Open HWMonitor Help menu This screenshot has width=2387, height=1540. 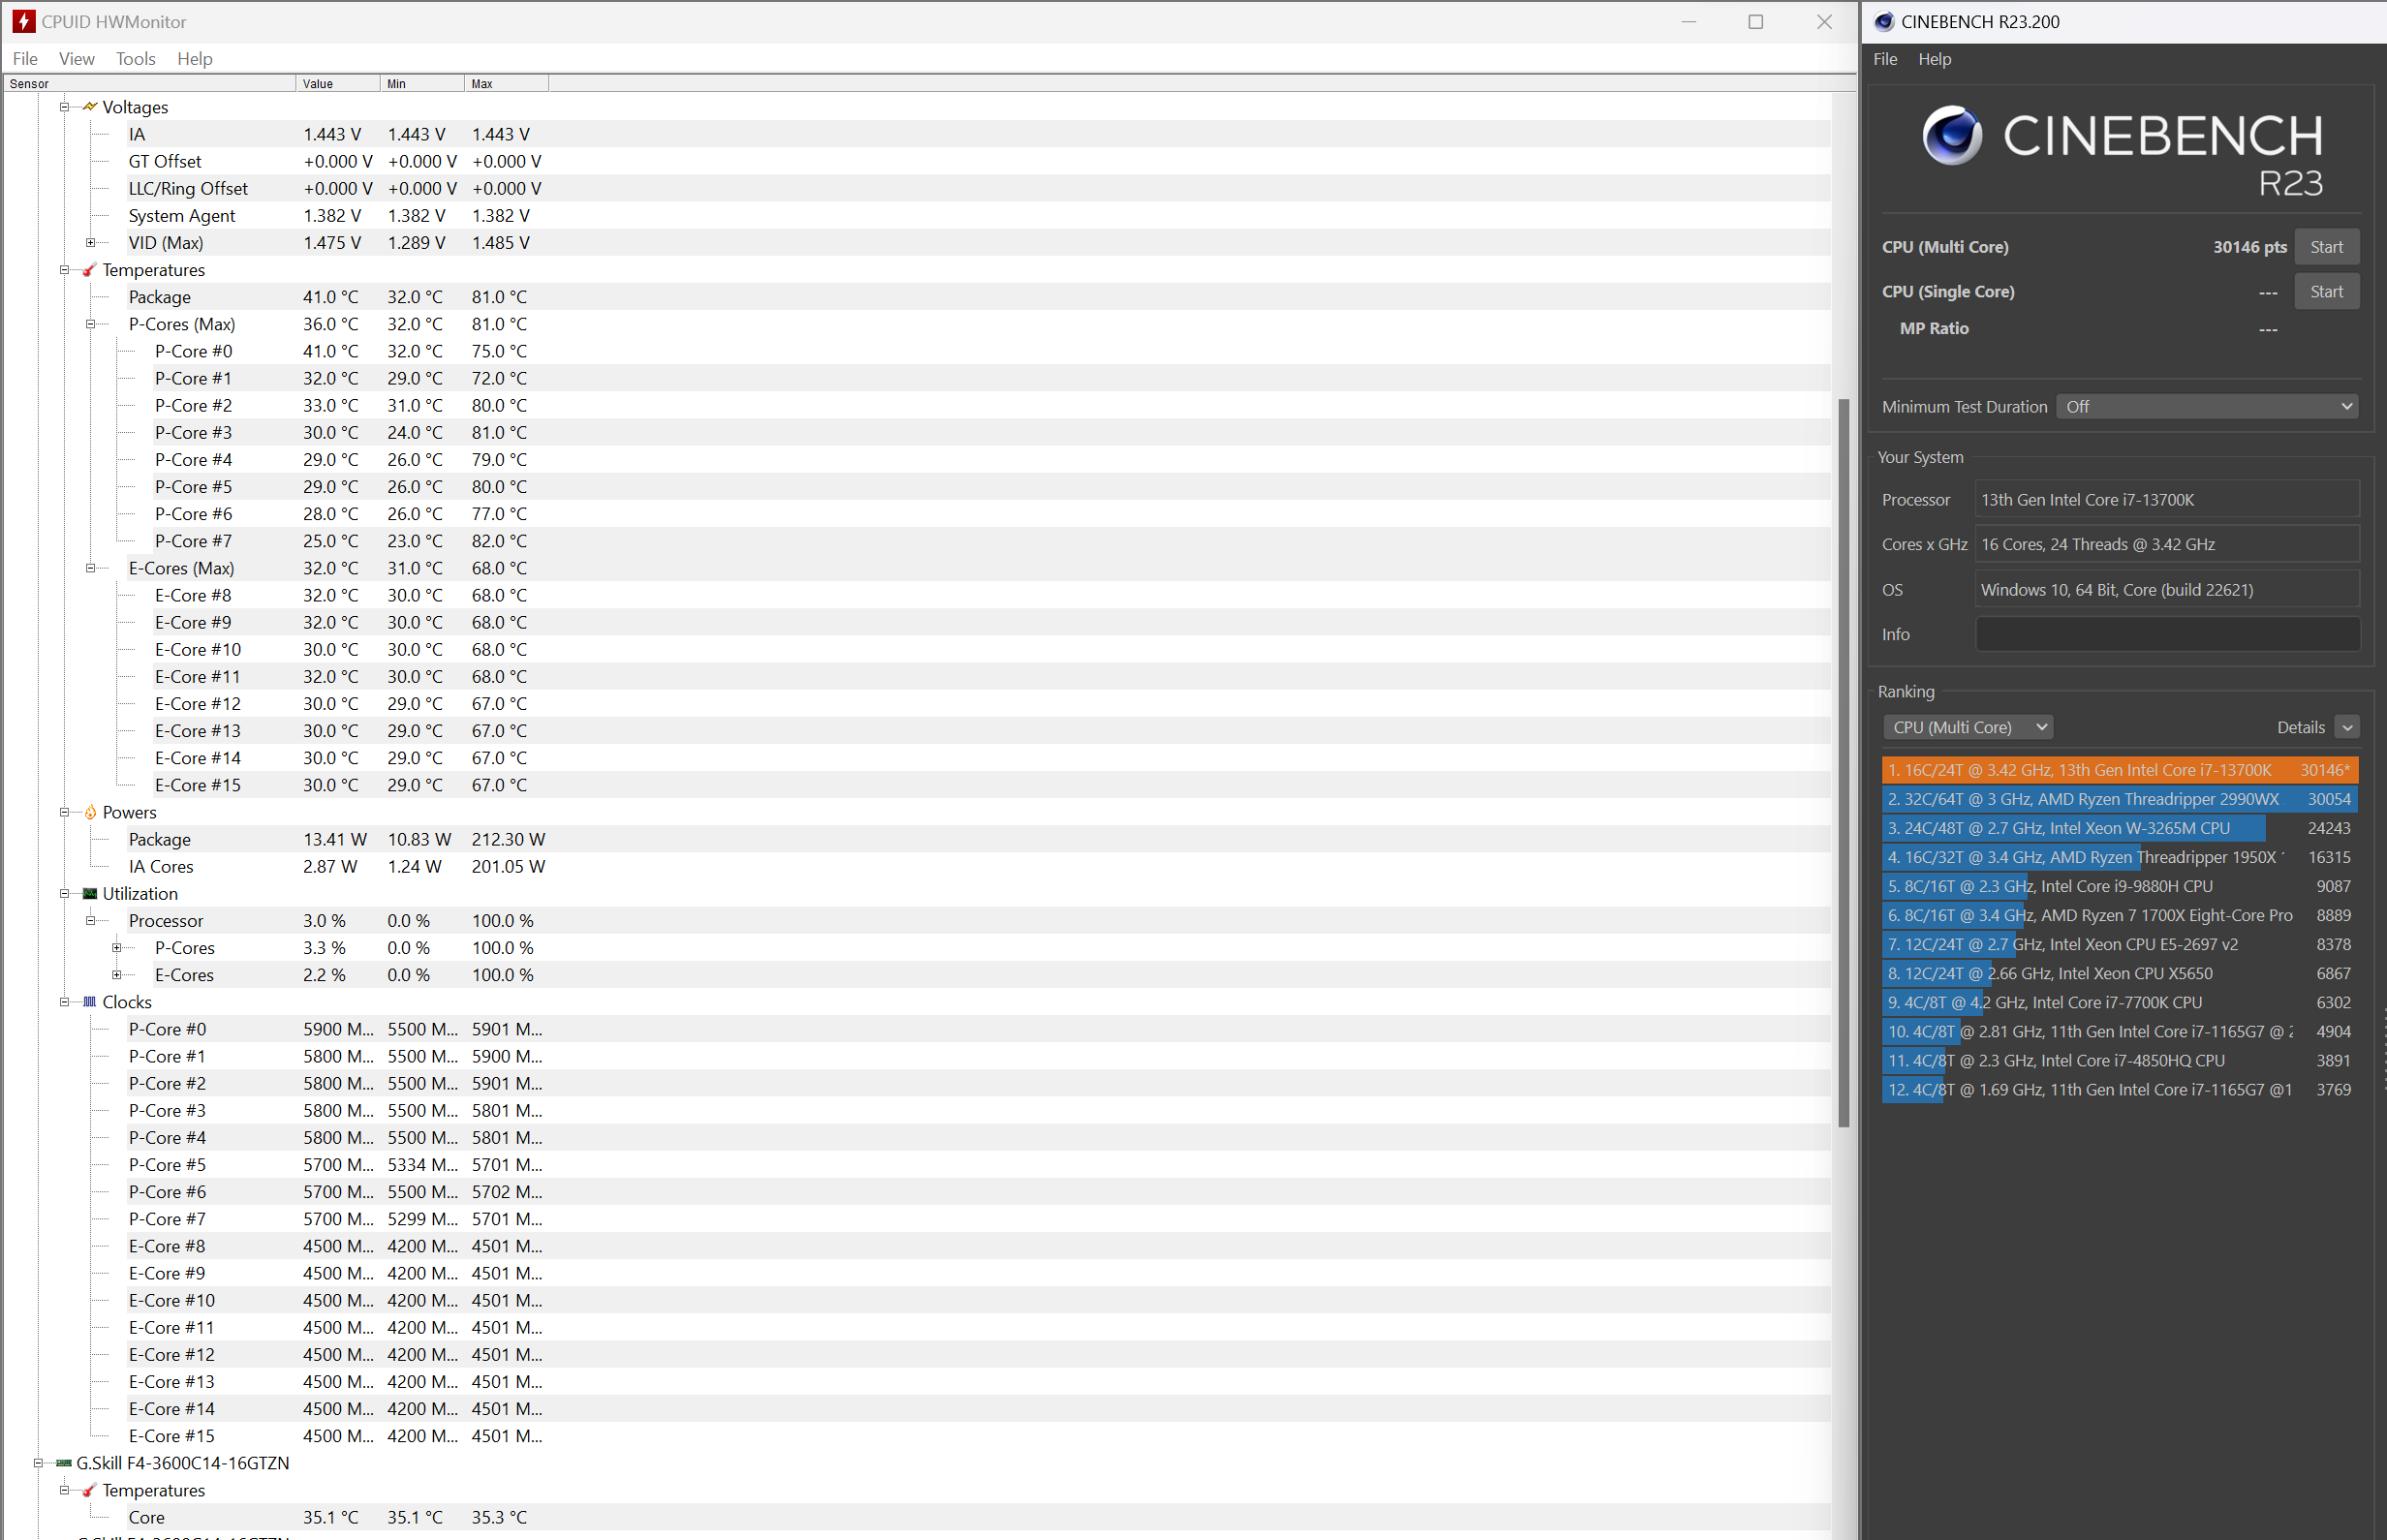point(195,59)
